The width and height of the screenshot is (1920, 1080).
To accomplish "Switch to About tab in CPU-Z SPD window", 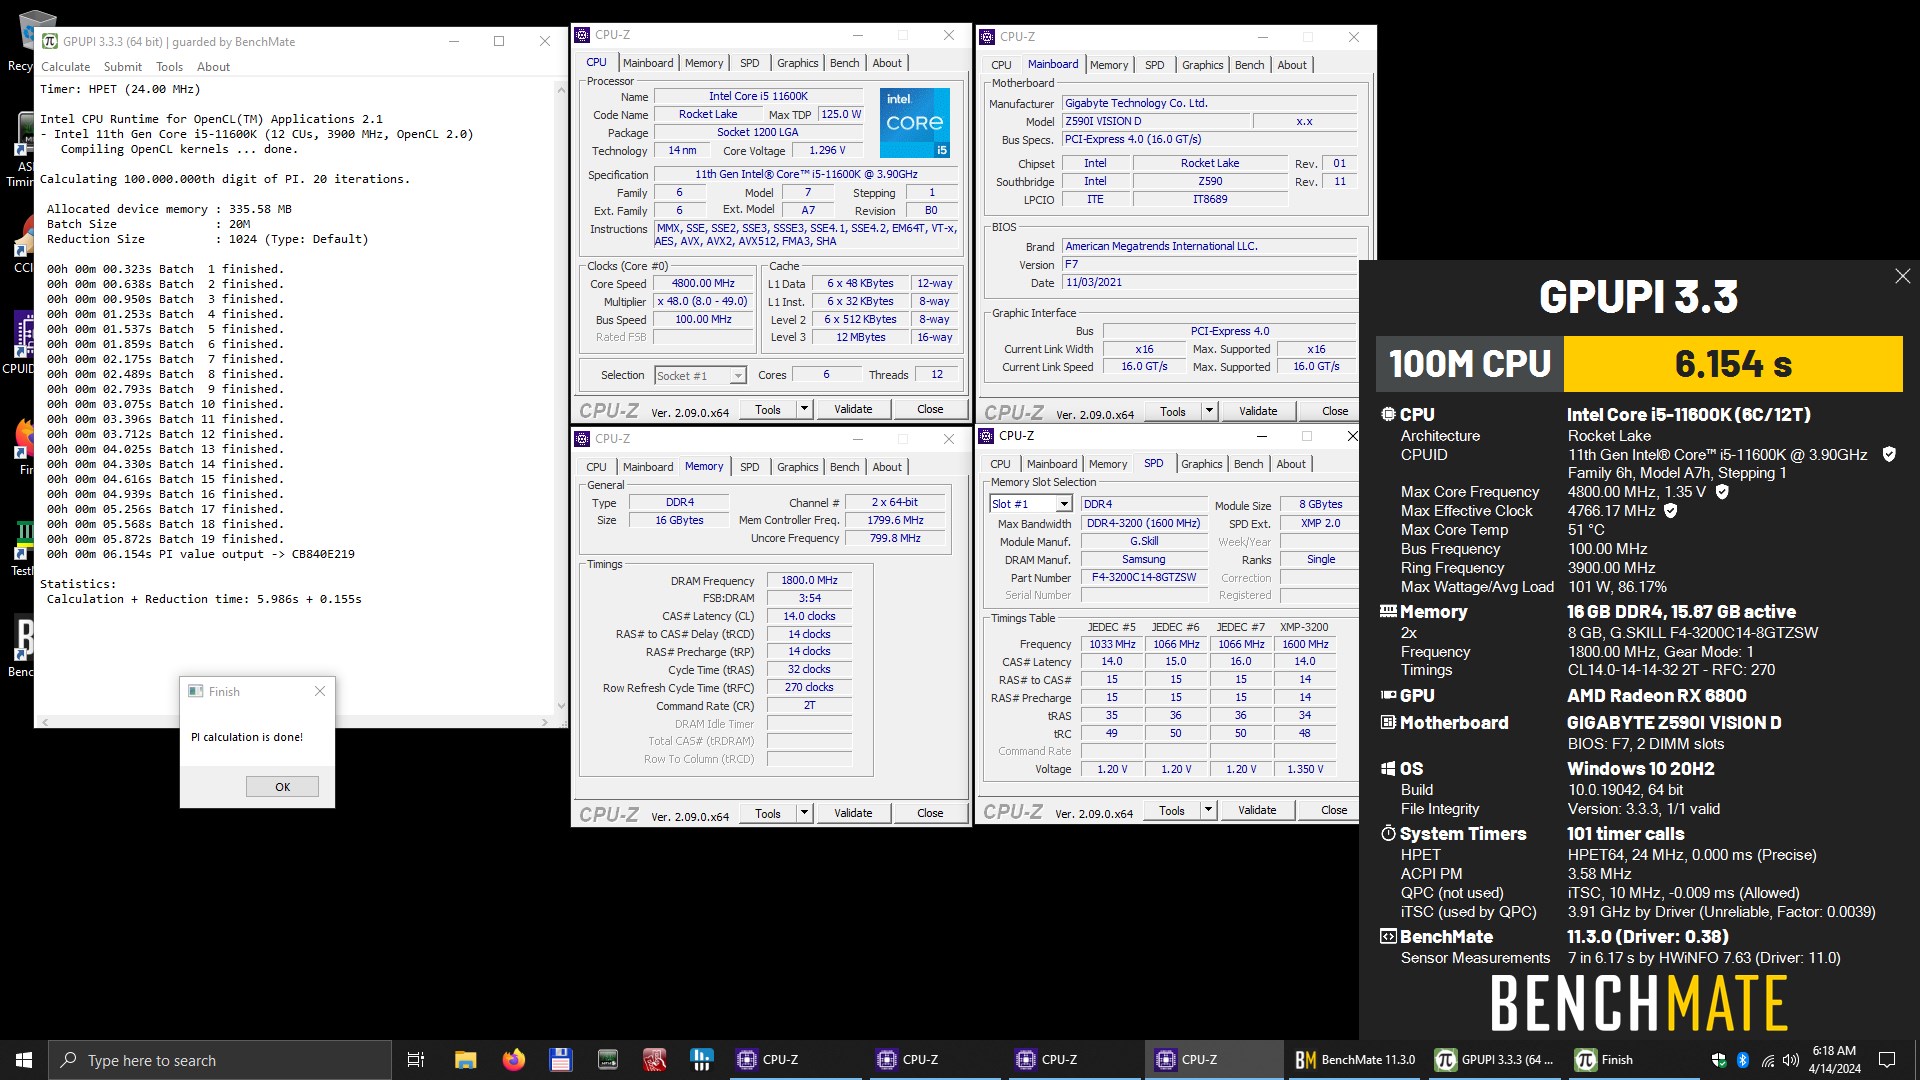I will pyautogui.click(x=1291, y=464).
